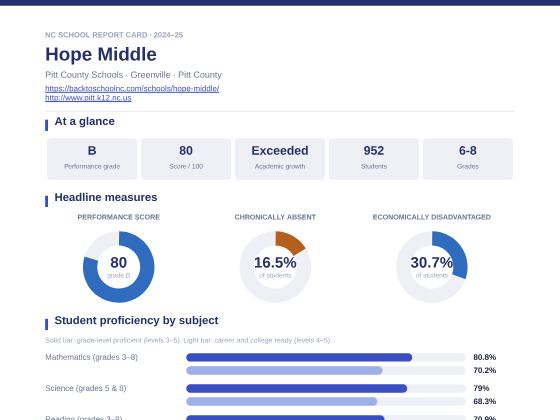Image resolution: width=560 pixels, height=420 pixels.
Task: Select the 952 Students card
Action: coord(374,159)
